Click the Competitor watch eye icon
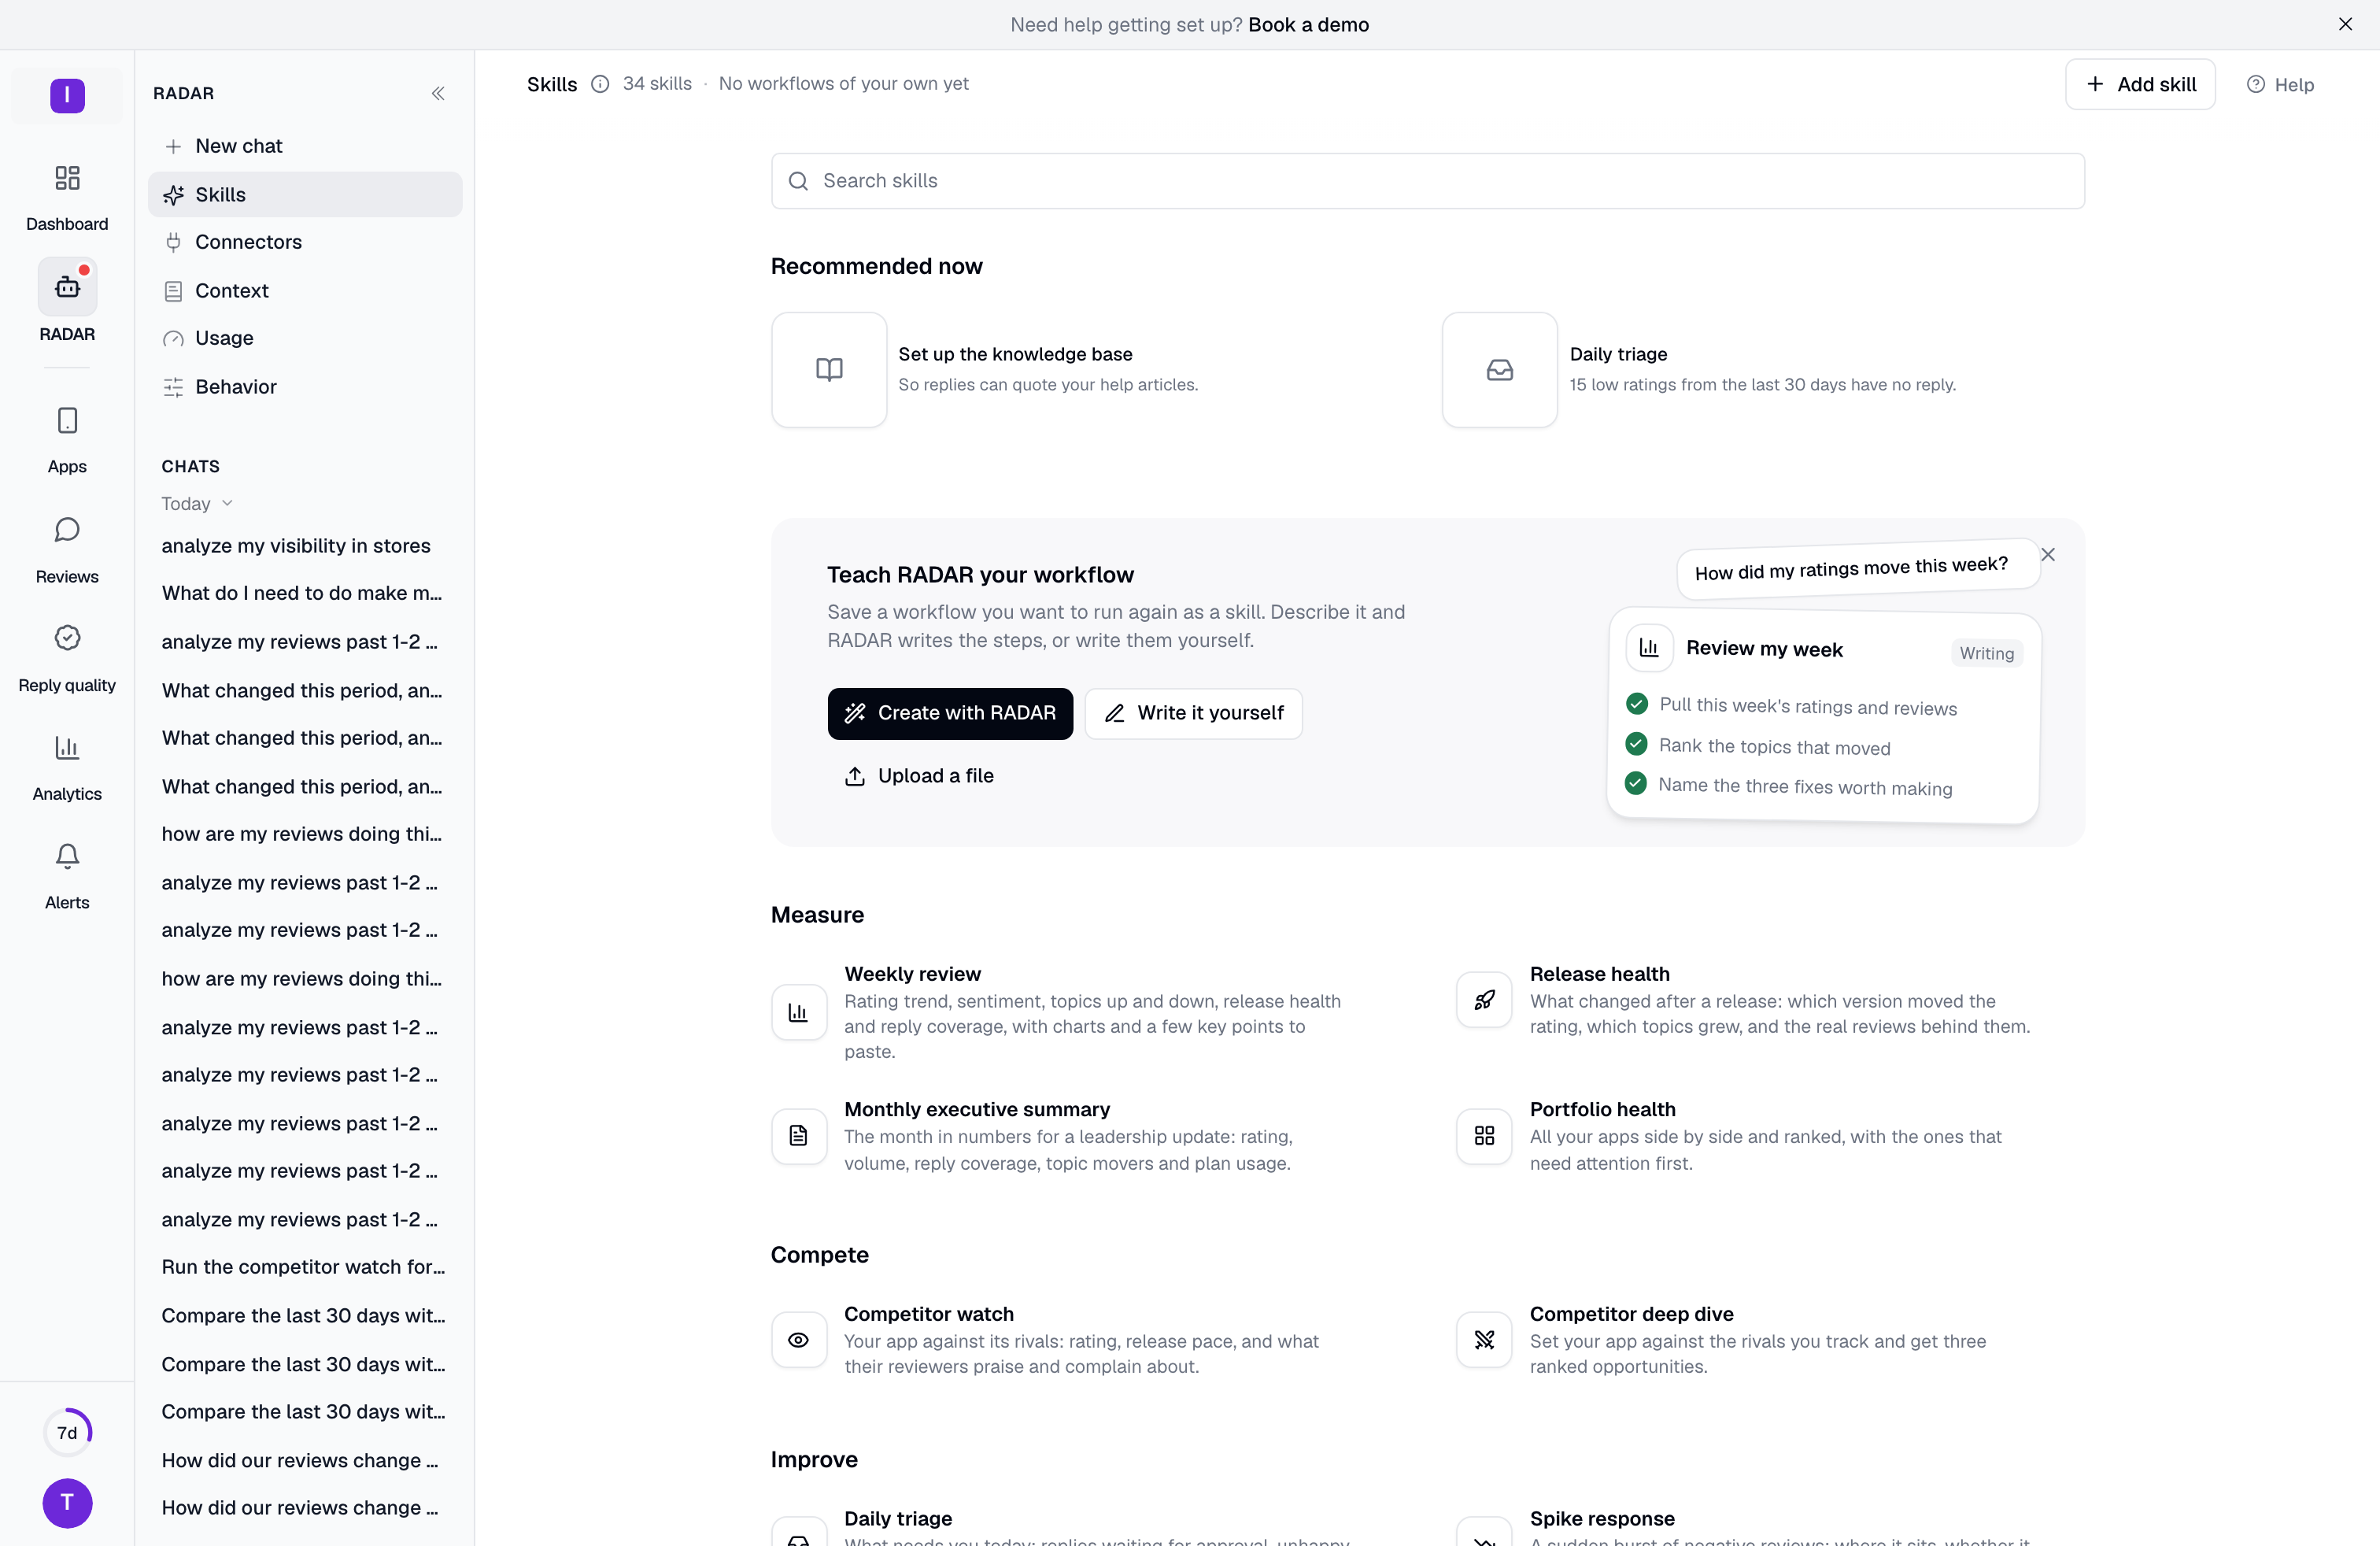Image resolution: width=2380 pixels, height=1546 pixels. click(798, 1340)
